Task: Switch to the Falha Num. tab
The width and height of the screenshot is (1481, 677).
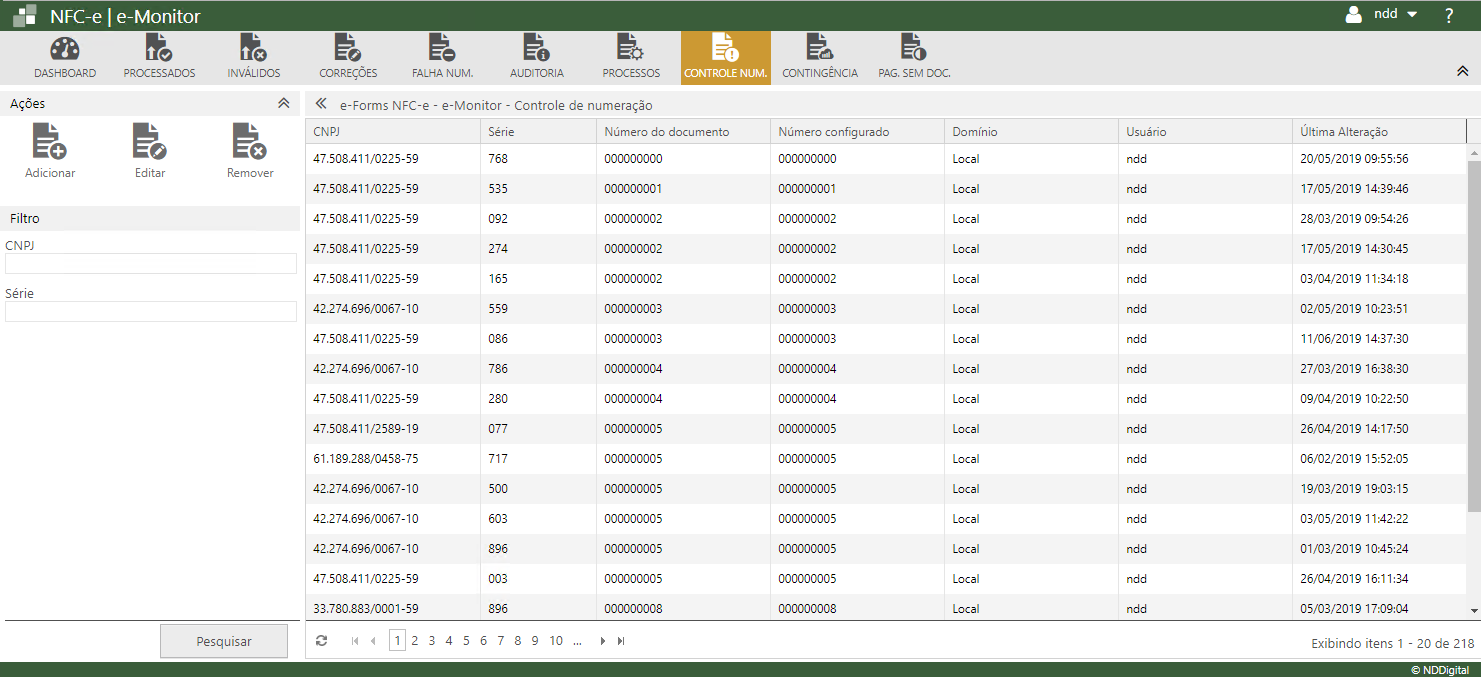Action: click(x=442, y=58)
